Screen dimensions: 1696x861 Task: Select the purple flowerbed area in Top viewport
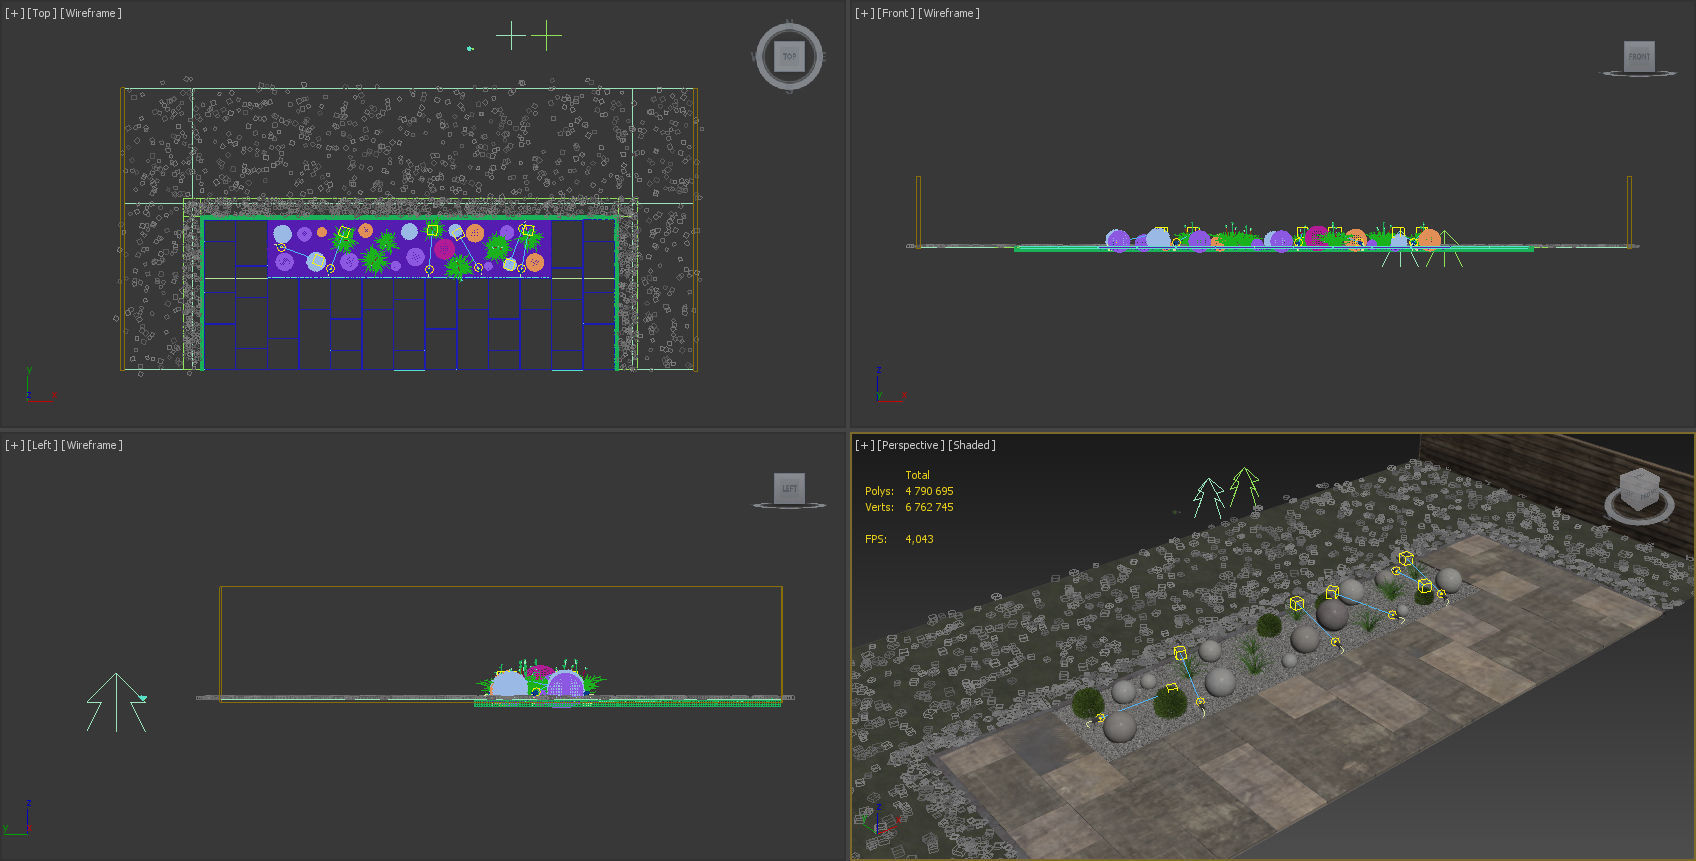(409, 249)
